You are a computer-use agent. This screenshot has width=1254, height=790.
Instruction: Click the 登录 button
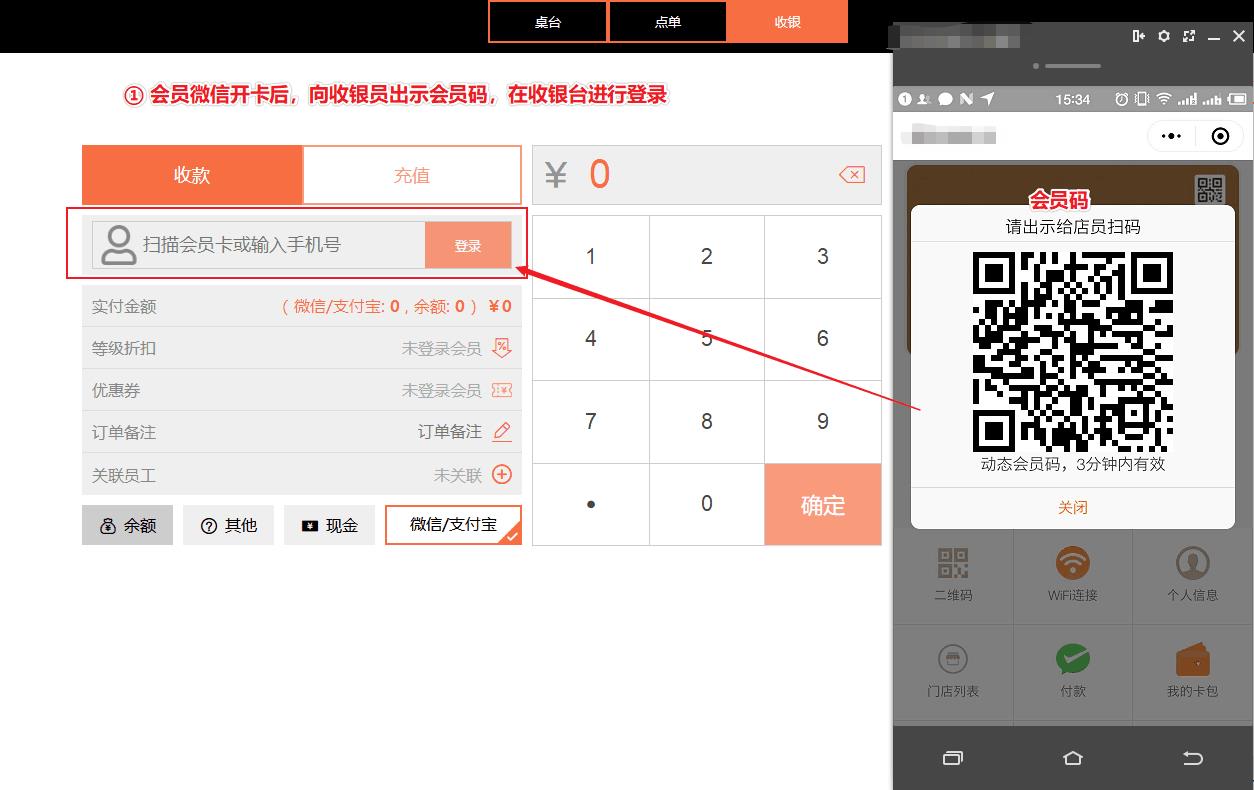tap(468, 245)
